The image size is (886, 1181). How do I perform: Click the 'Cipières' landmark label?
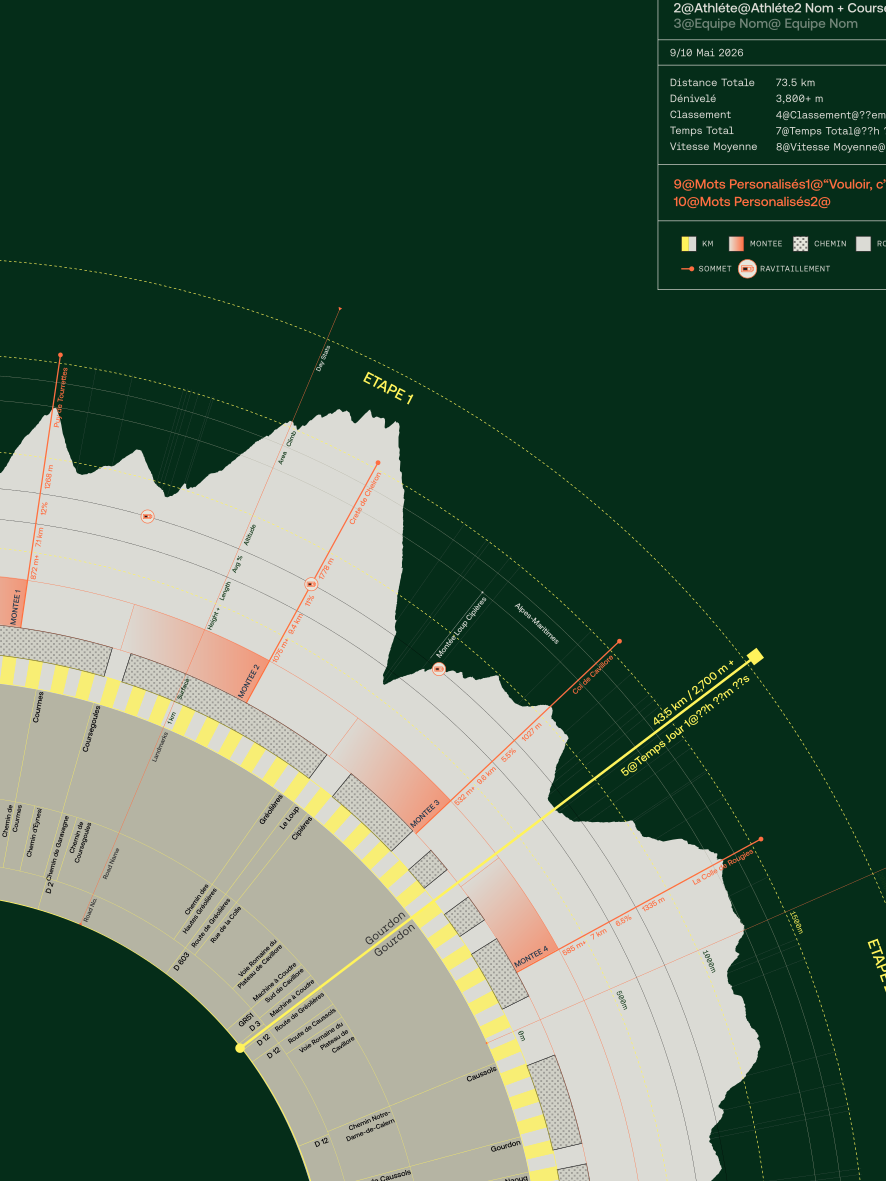[302, 829]
